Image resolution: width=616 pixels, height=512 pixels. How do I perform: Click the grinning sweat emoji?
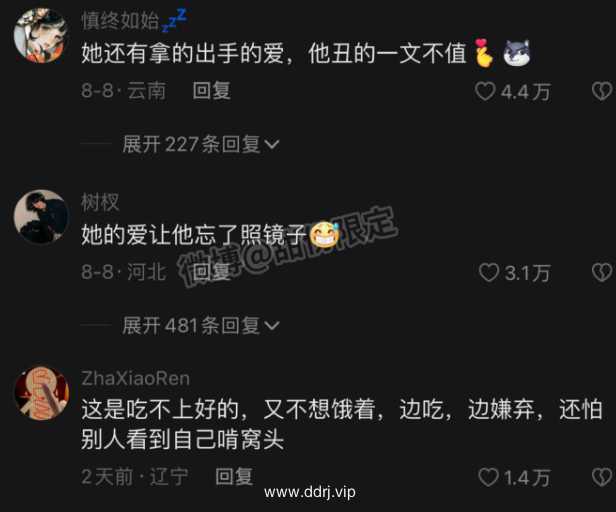tap(324, 234)
